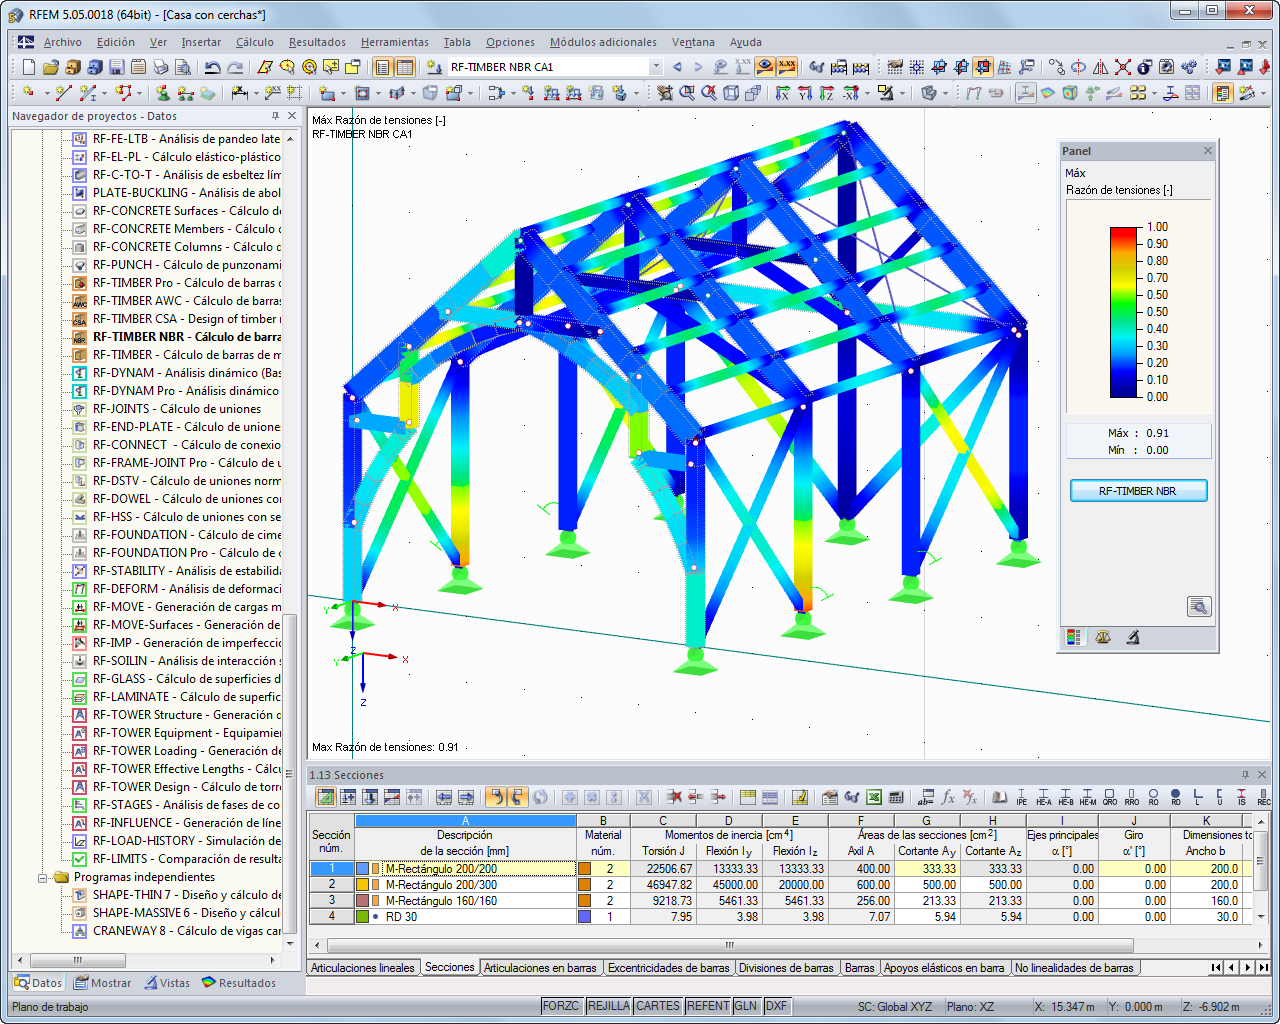Viewport: 1280px width, 1024px height.
Task: Toggle GLN in the status bar
Action: click(746, 1006)
